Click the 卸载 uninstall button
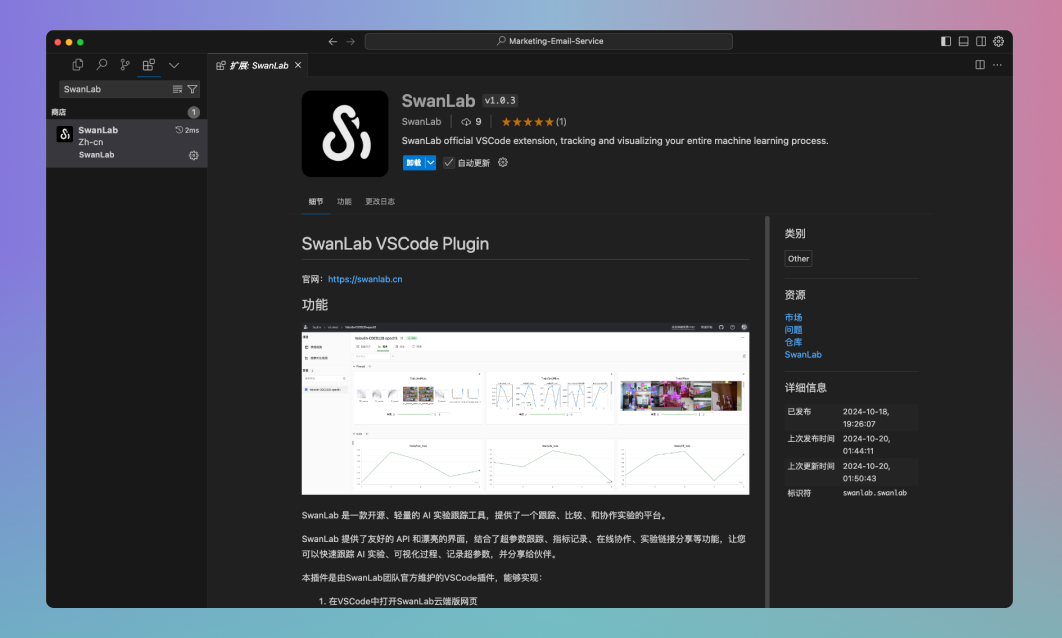Screen dimensions: 1062x638 coord(413,163)
